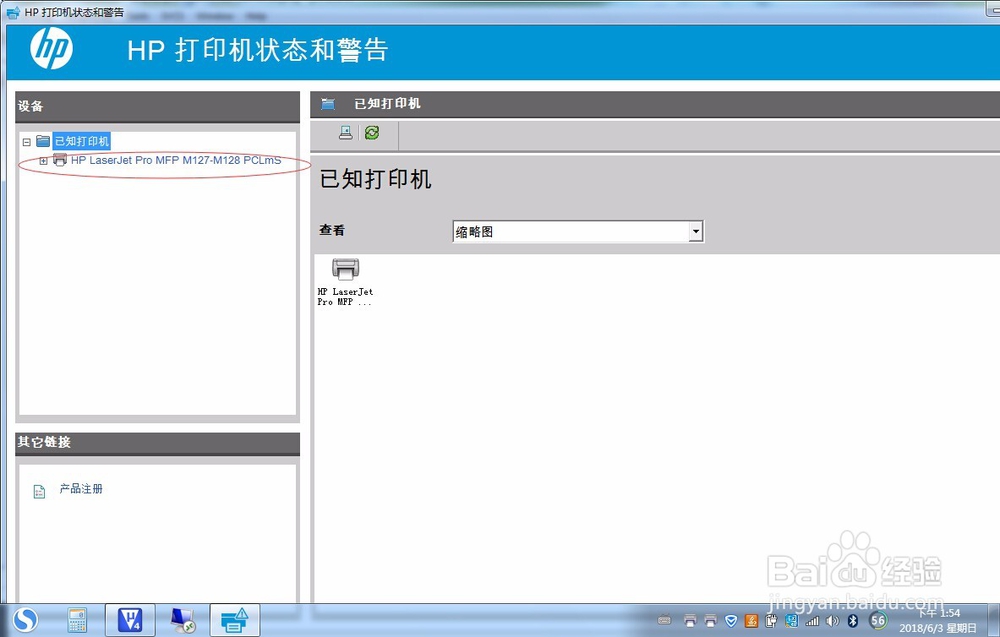This screenshot has height=637, width=1000.
Task: Select the 已知打印机 folder in the tree
Action: point(82,141)
